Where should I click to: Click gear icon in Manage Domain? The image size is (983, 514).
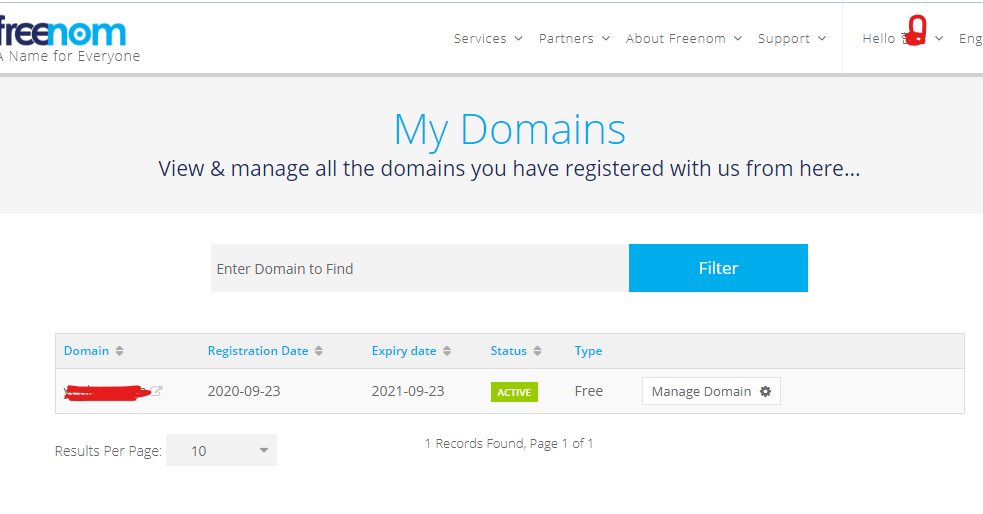(x=765, y=391)
